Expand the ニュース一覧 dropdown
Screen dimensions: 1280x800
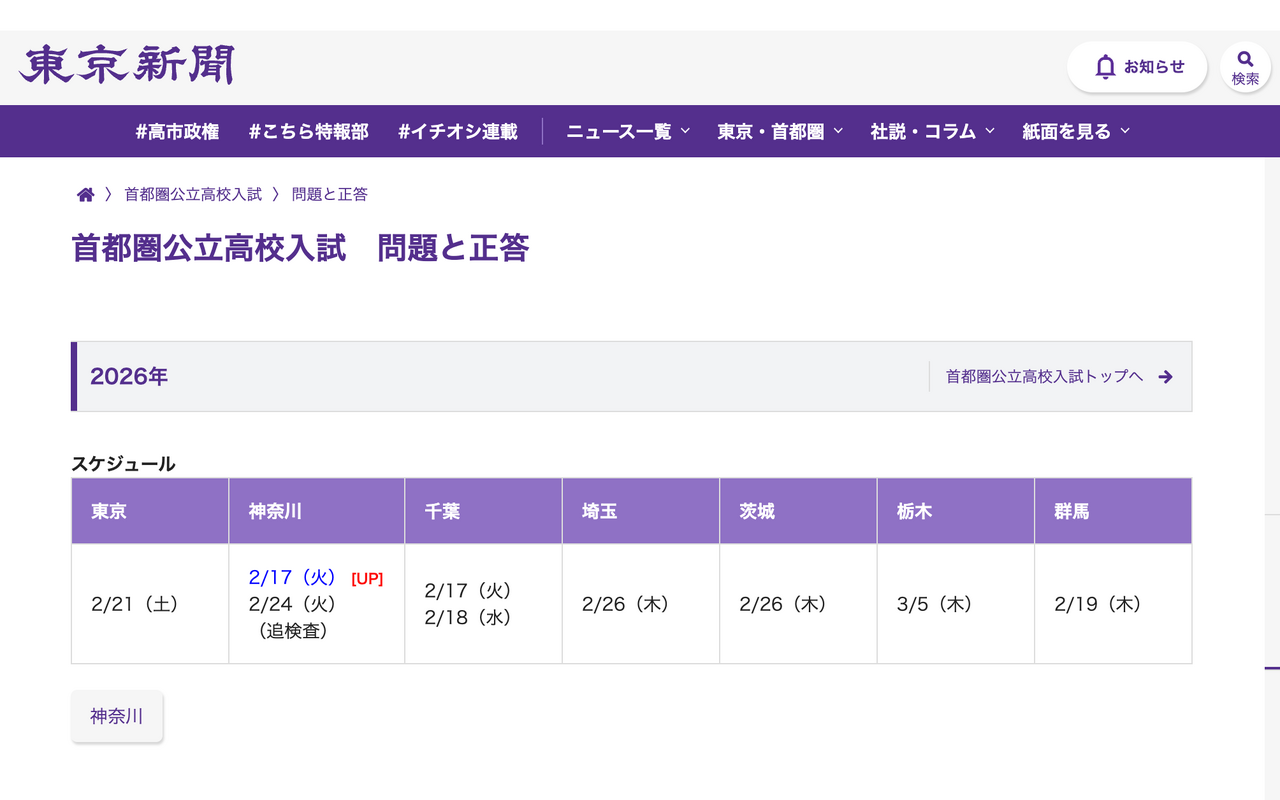[626, 131]
